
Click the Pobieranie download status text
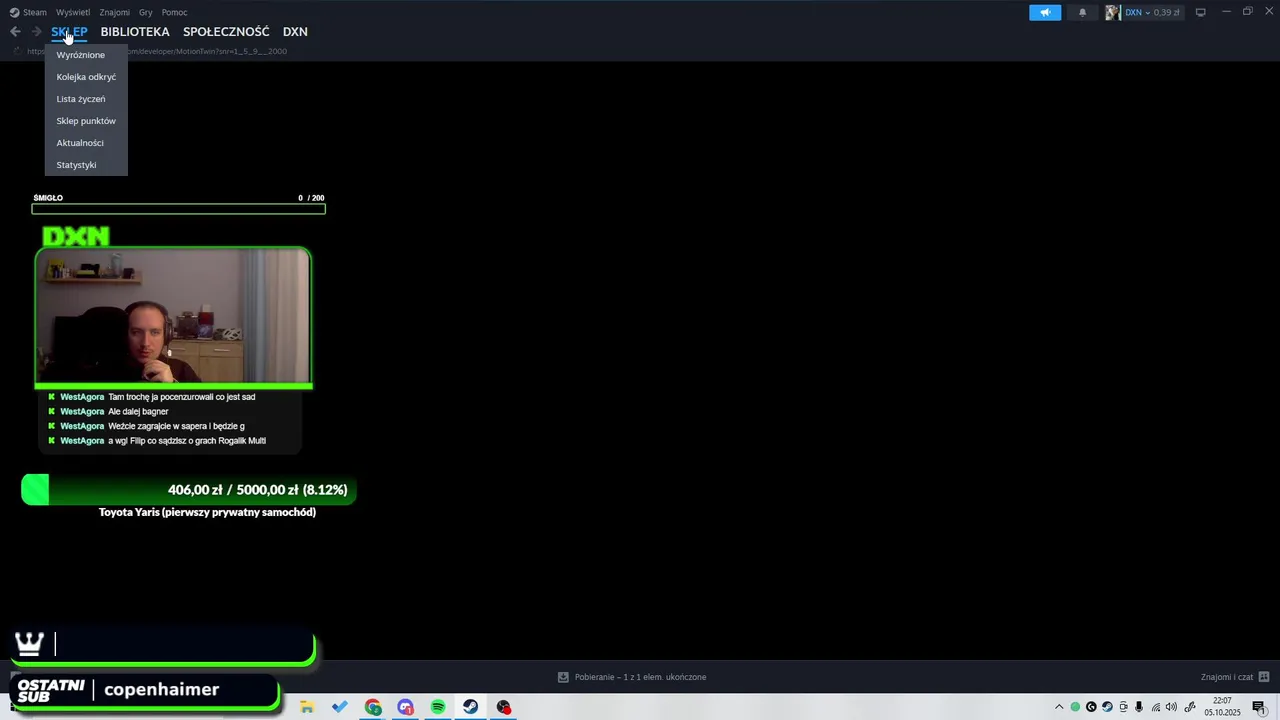click(x=640, y=677)
